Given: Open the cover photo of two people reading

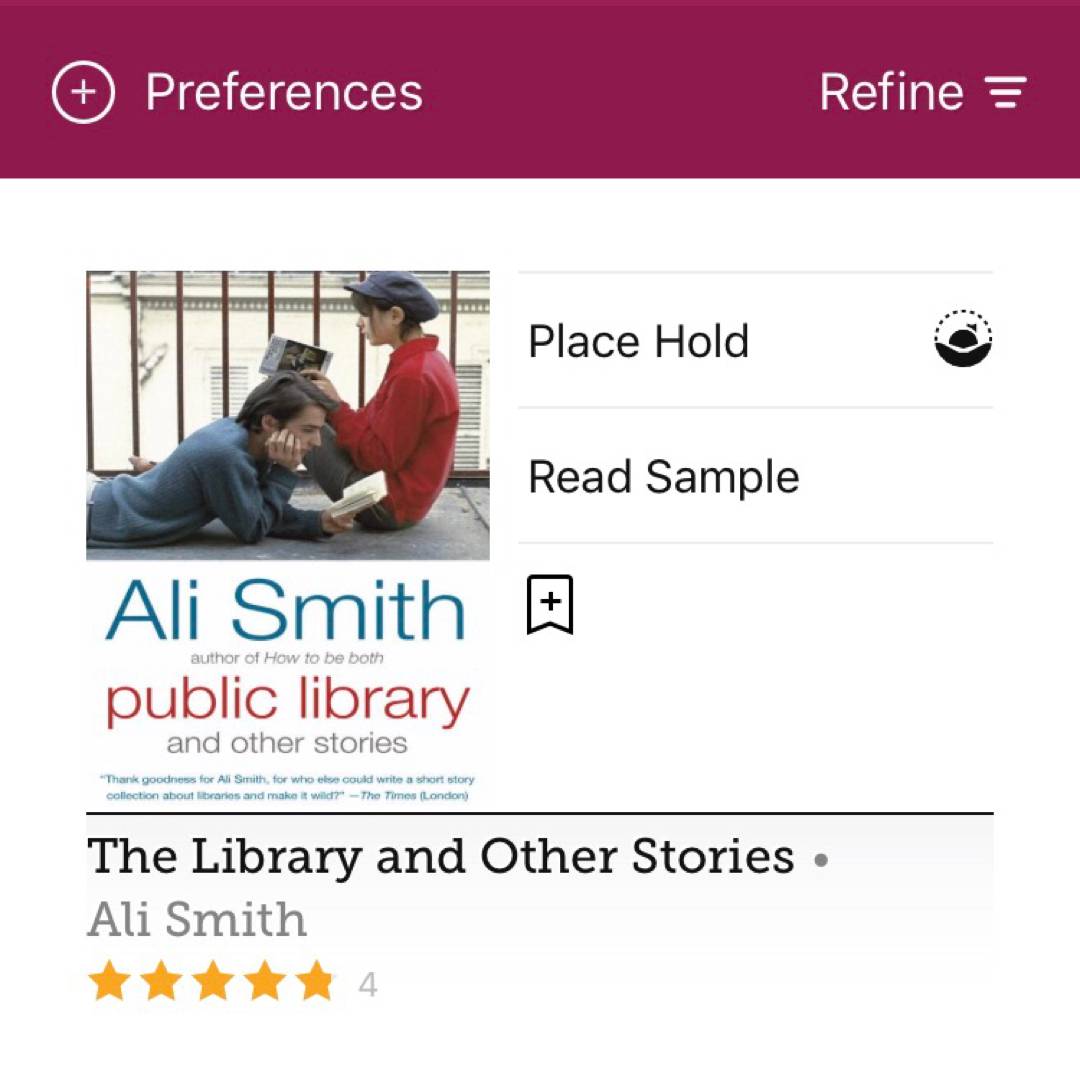Looking at the screenshot, I should [x=288, y=415].
